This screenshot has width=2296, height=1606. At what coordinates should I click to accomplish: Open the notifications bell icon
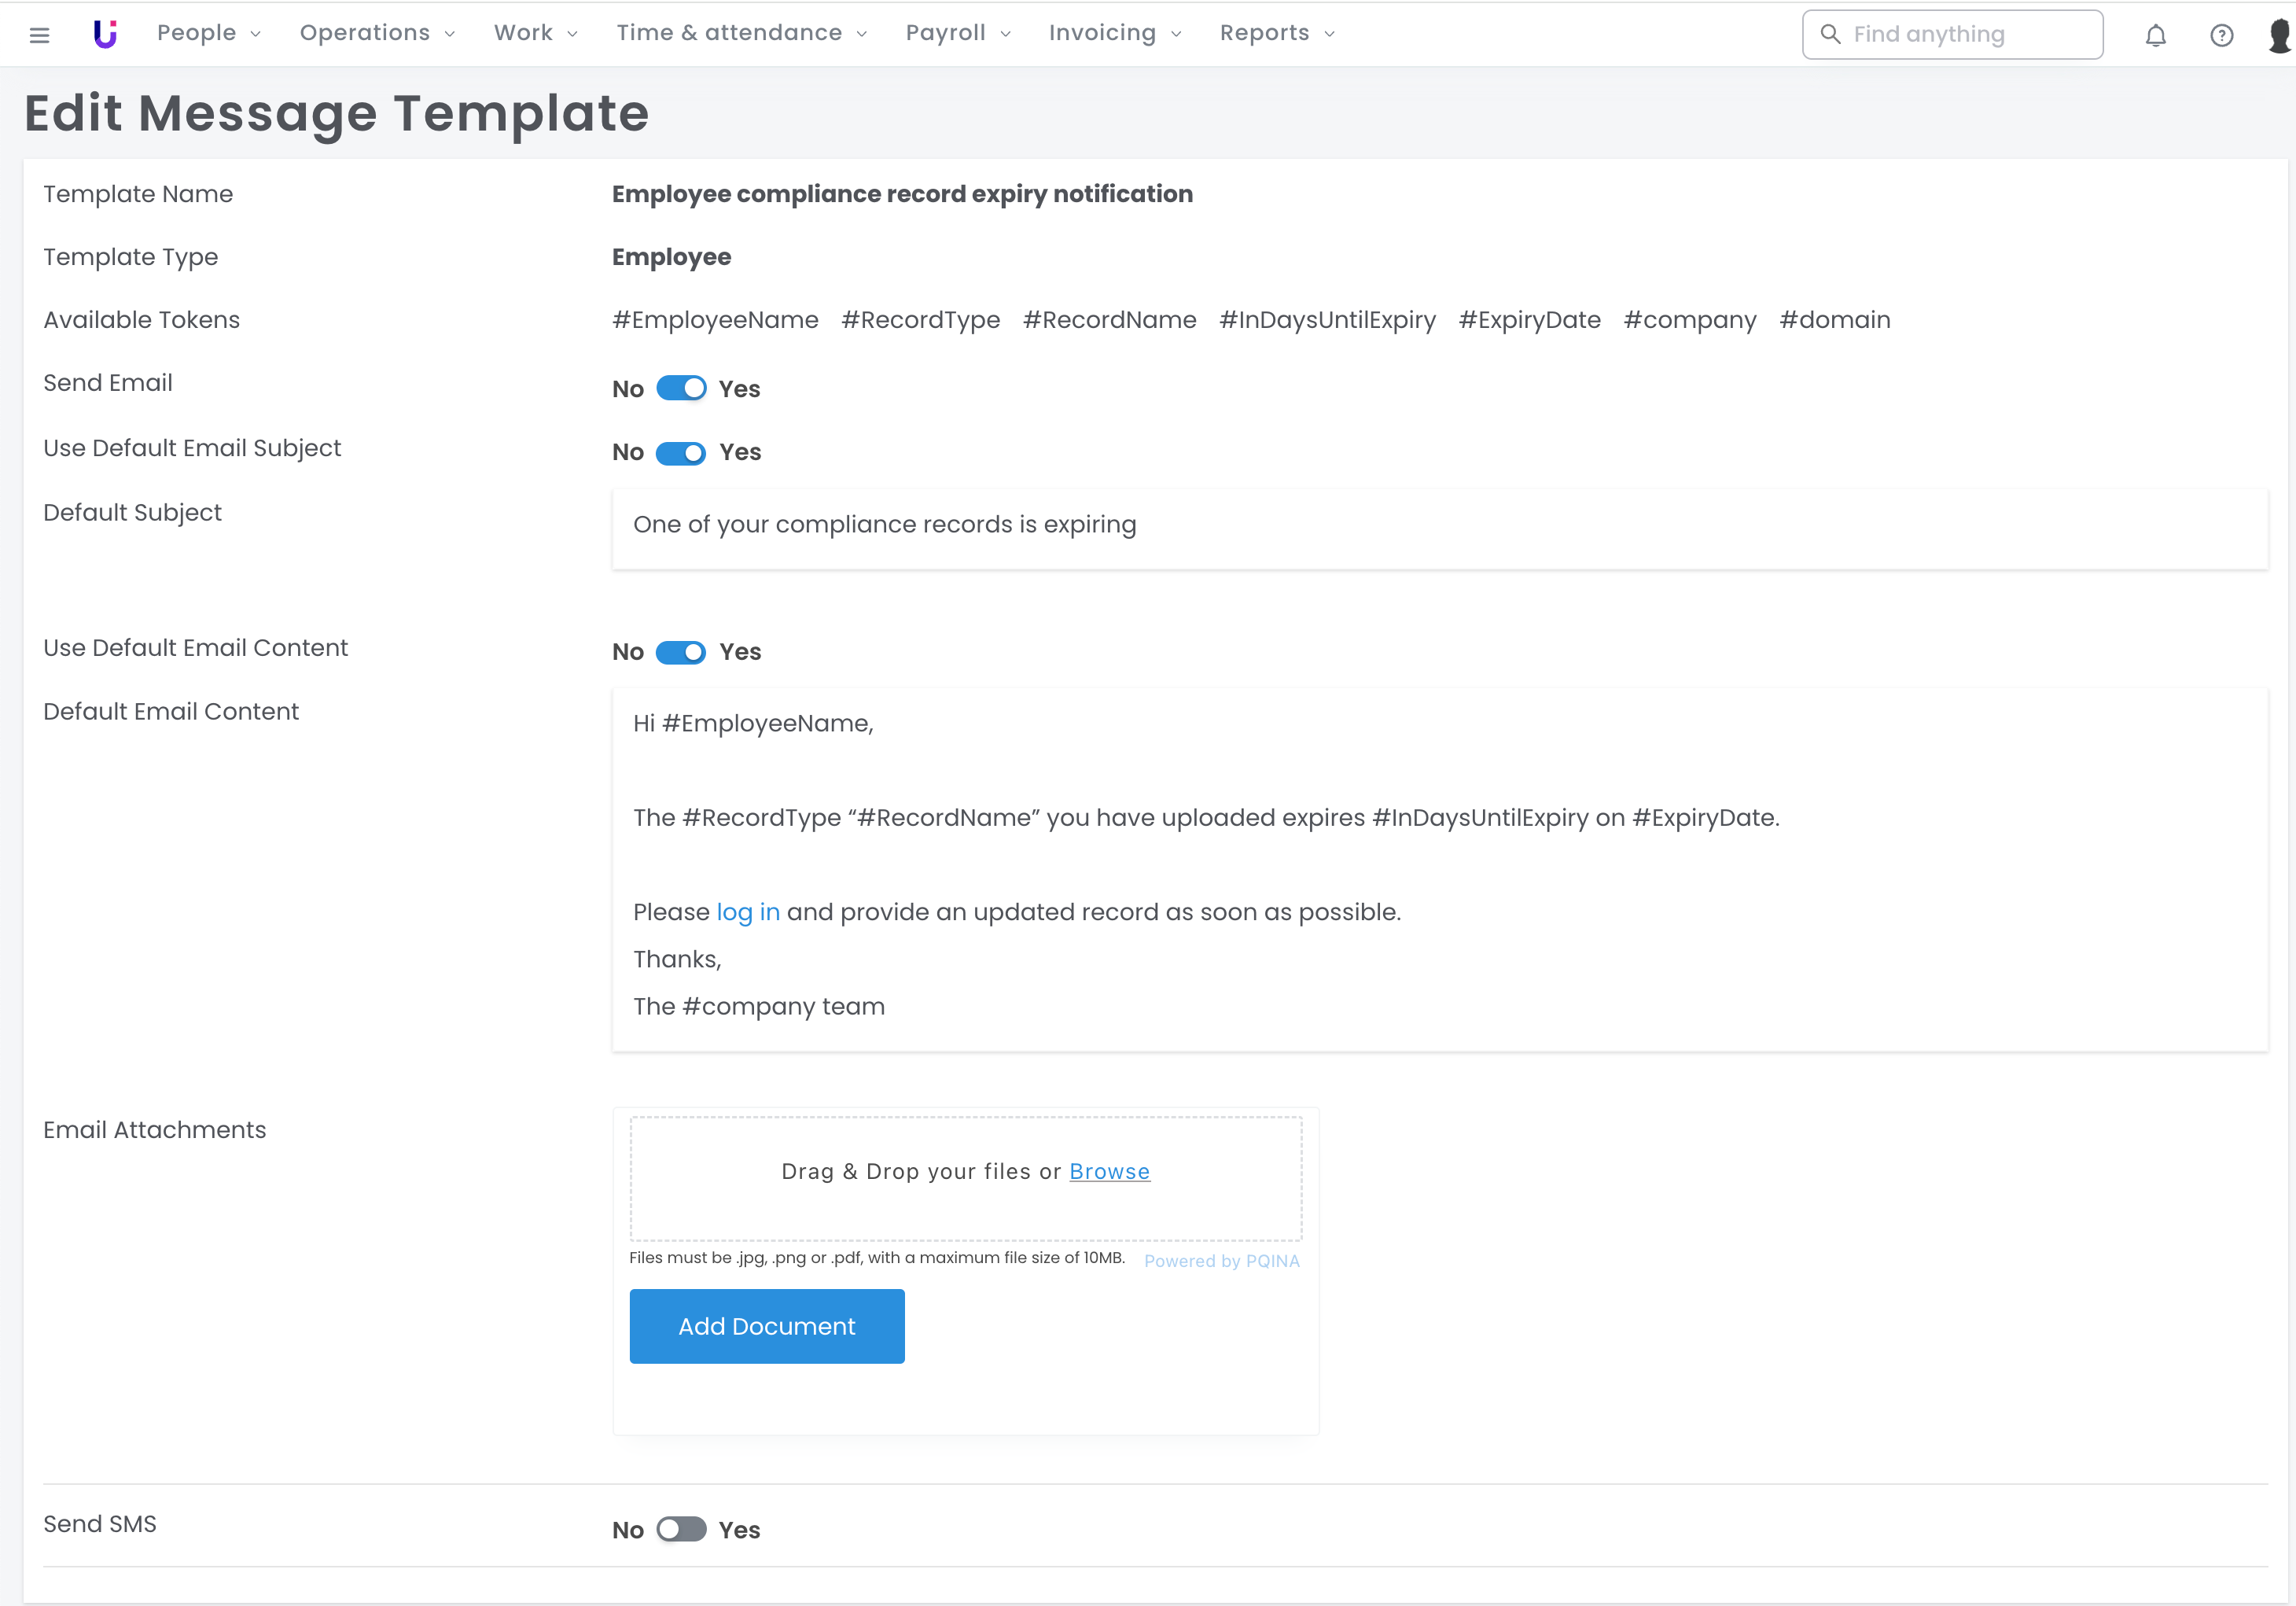[x=2155, y=35]
